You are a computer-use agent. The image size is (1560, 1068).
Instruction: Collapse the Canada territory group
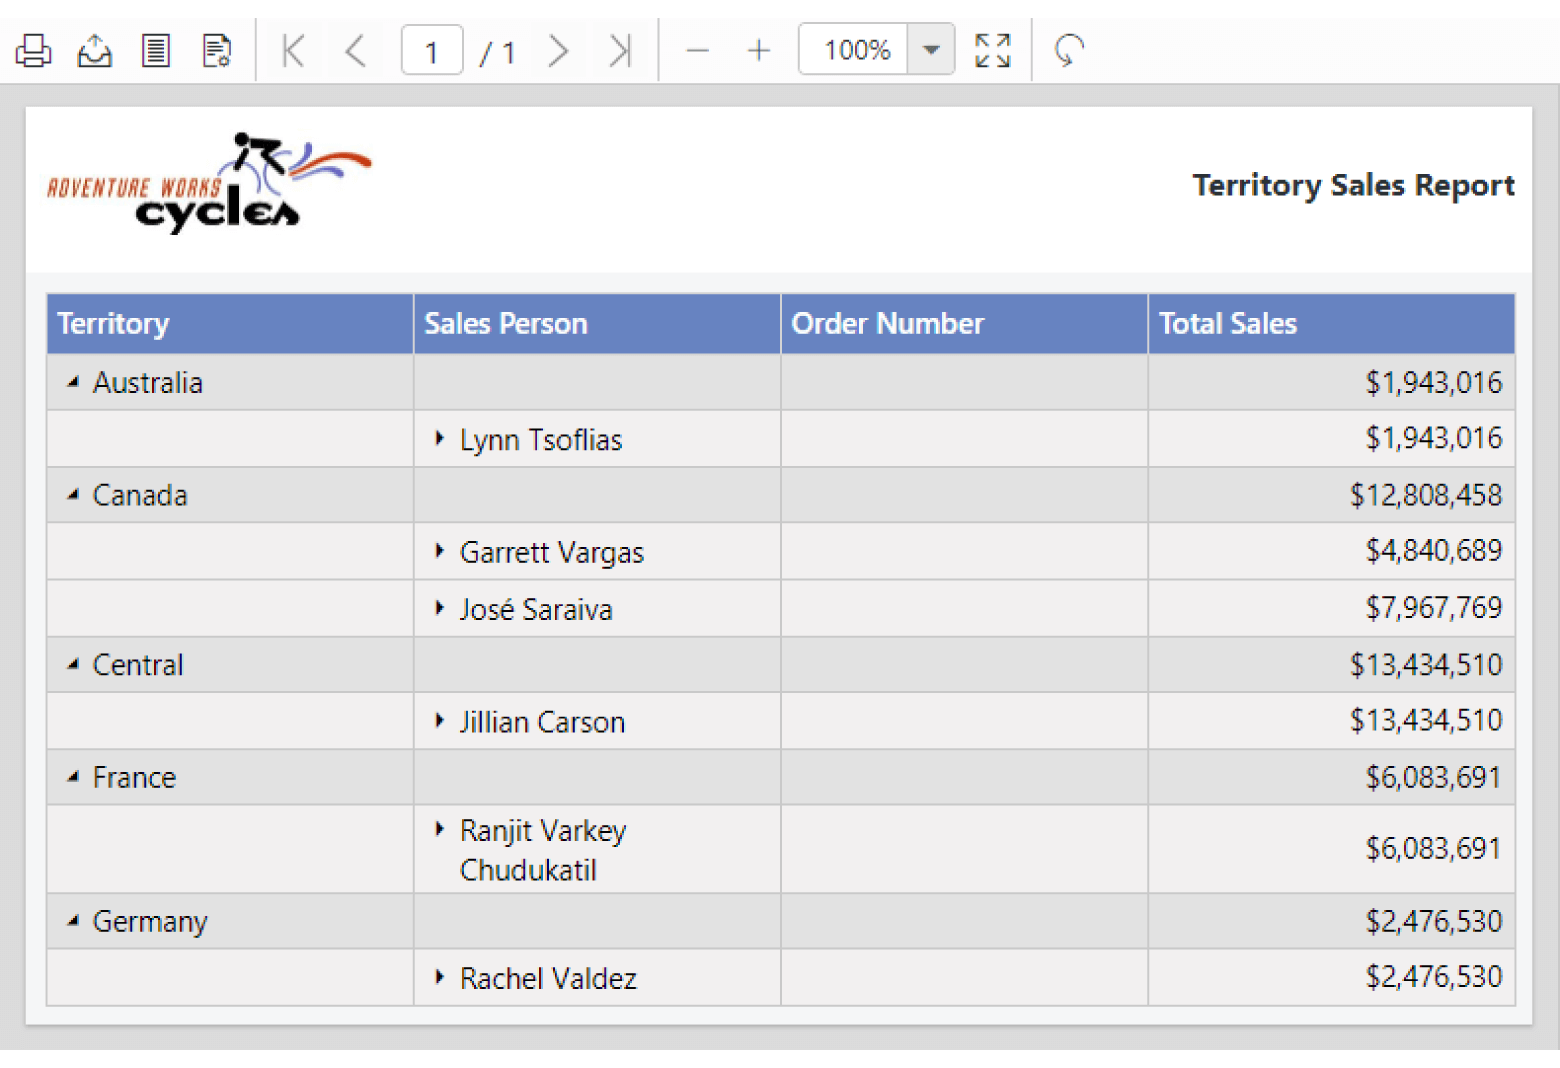(x=71, y=494)
